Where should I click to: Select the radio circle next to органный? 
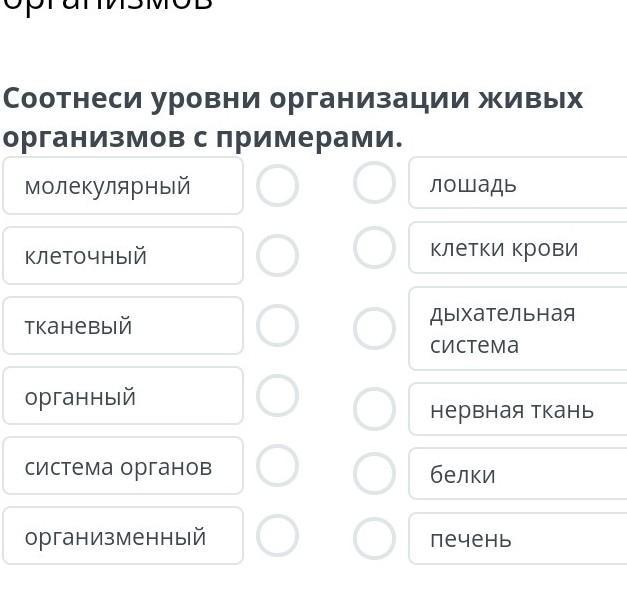(x=277, y=396)
